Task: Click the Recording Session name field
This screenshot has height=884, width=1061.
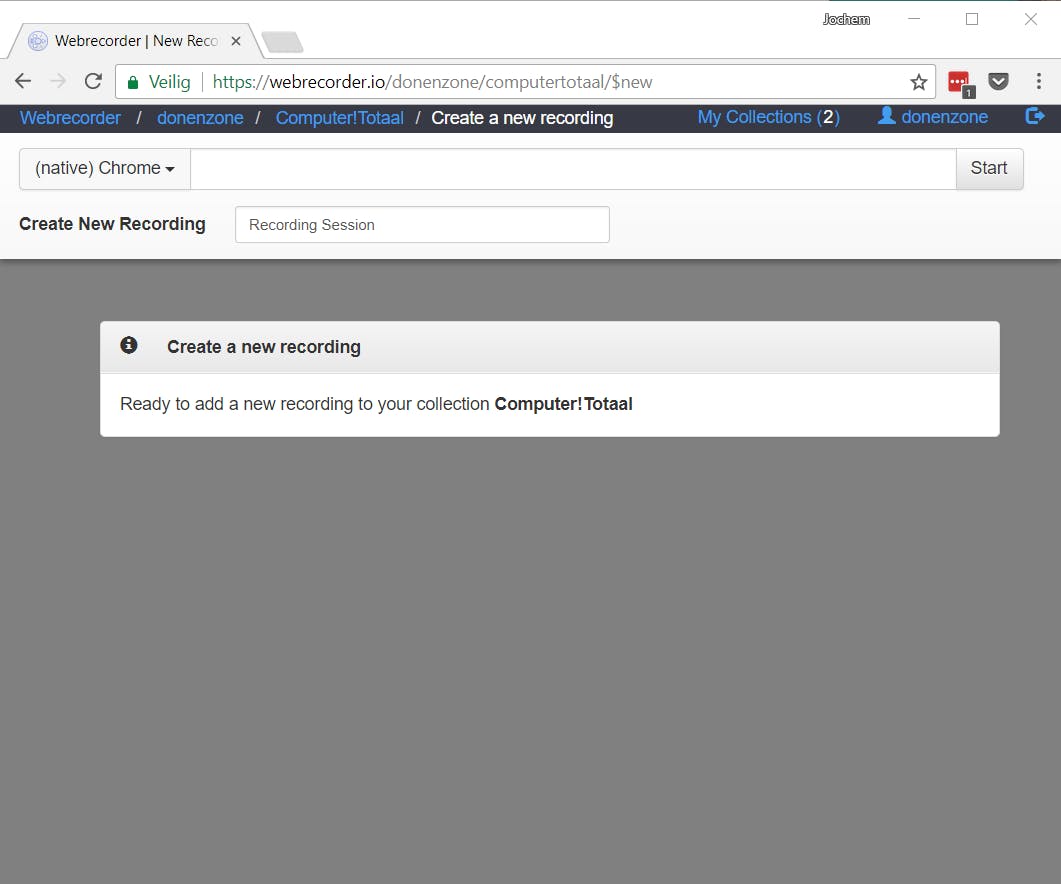Action: 422,225
